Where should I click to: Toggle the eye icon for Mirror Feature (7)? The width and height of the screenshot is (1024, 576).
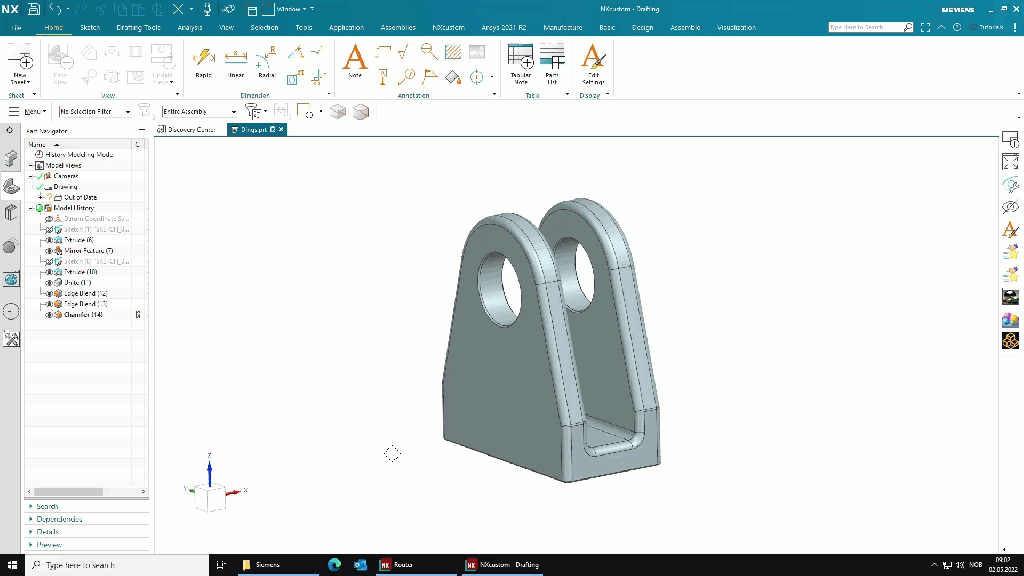tap(48, 251)
